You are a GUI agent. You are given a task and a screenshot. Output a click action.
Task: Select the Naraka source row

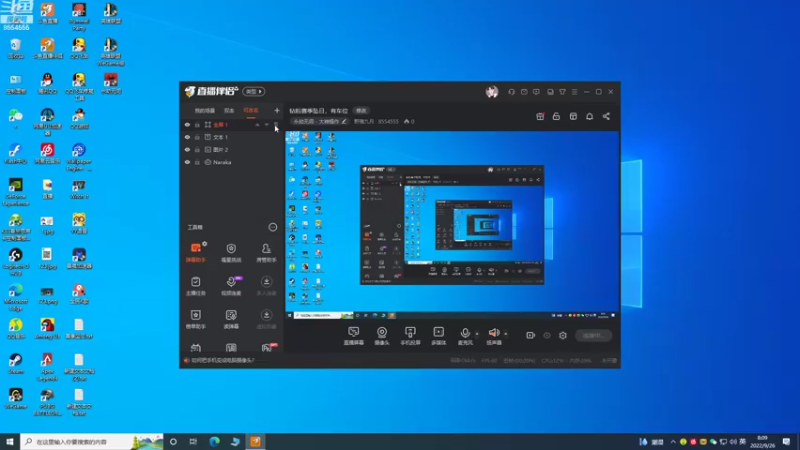pyautogui.click(x=232, y=162)
